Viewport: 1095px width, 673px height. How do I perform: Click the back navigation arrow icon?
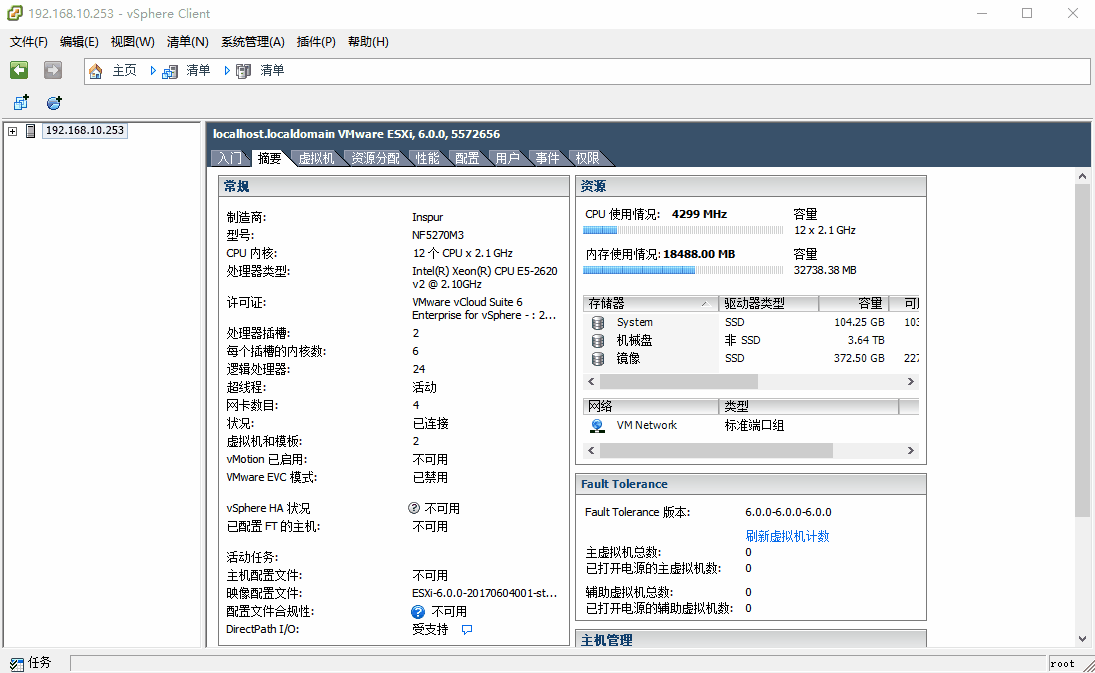coord(18,70)
